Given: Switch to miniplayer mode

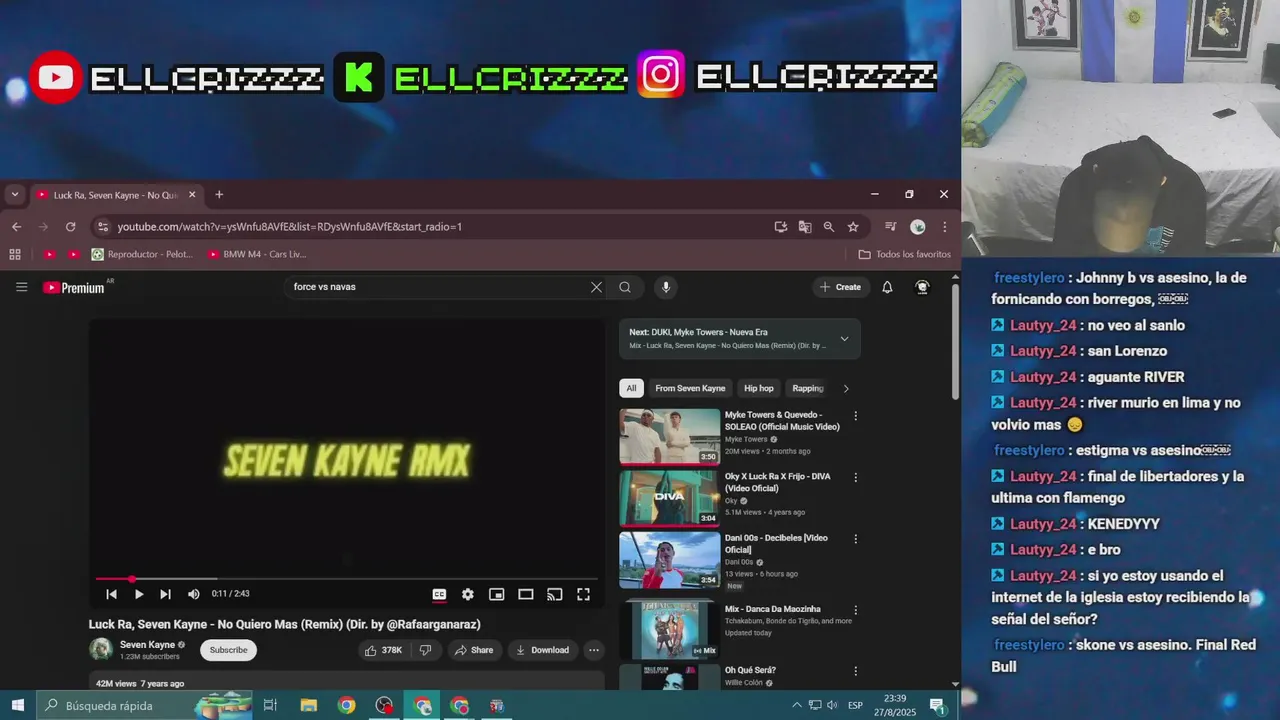Looking at the screenshot, I should pyautogui.click(x=496, y=594).
